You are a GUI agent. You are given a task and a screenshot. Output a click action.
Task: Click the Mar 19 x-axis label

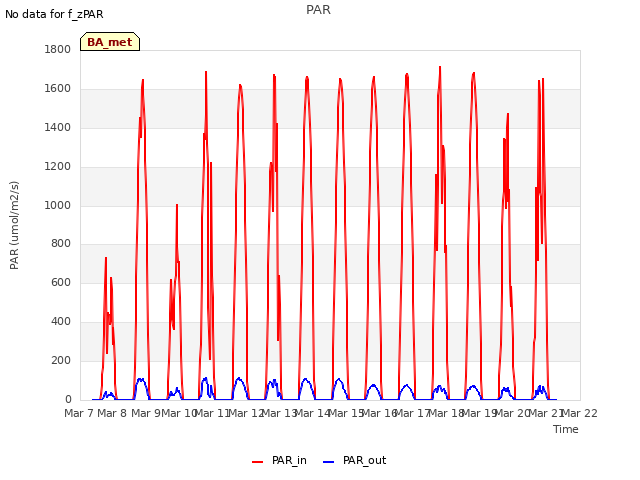pyautogui.click(x=479, y=413)
